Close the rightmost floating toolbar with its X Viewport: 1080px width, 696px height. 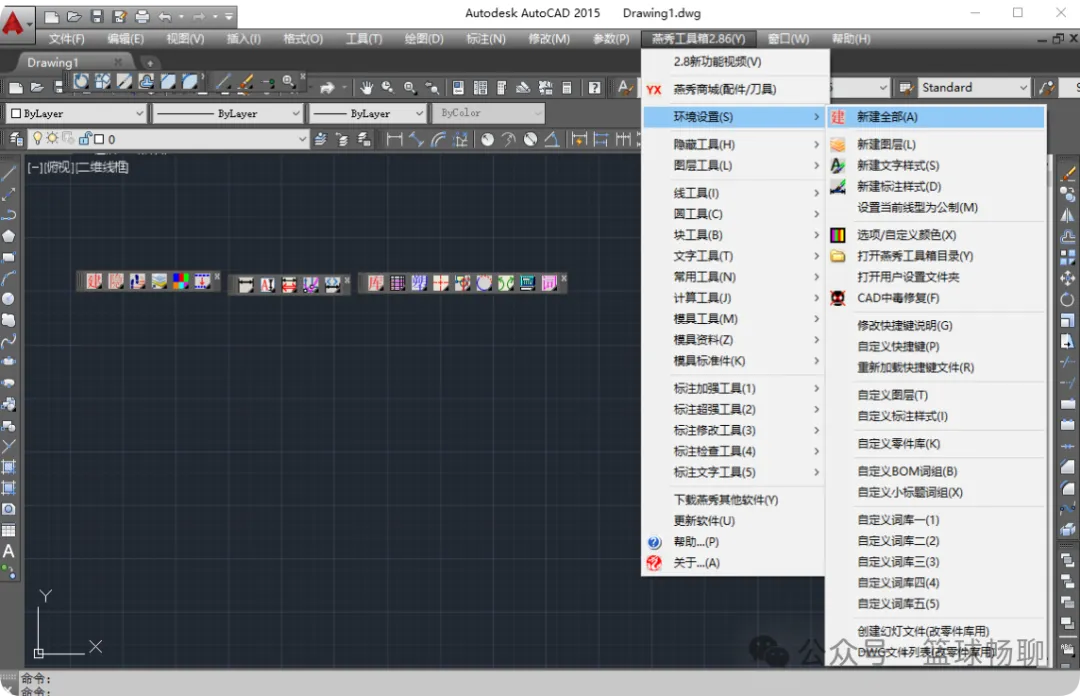click(563, 278)
